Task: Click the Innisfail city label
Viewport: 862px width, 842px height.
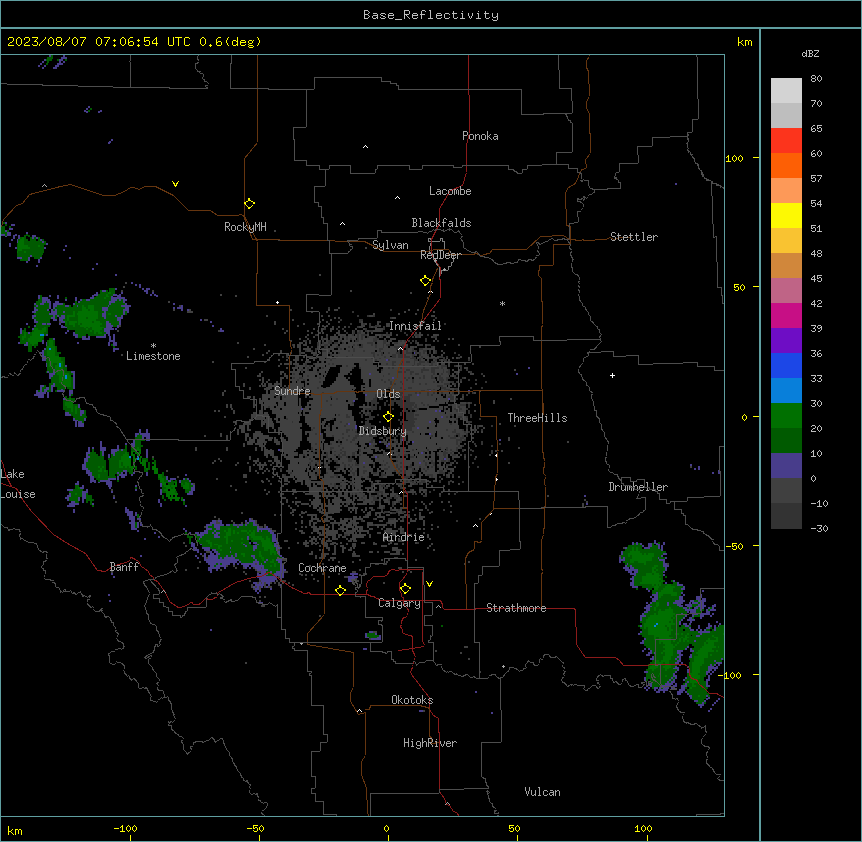Action: click(x=415, y=326)
